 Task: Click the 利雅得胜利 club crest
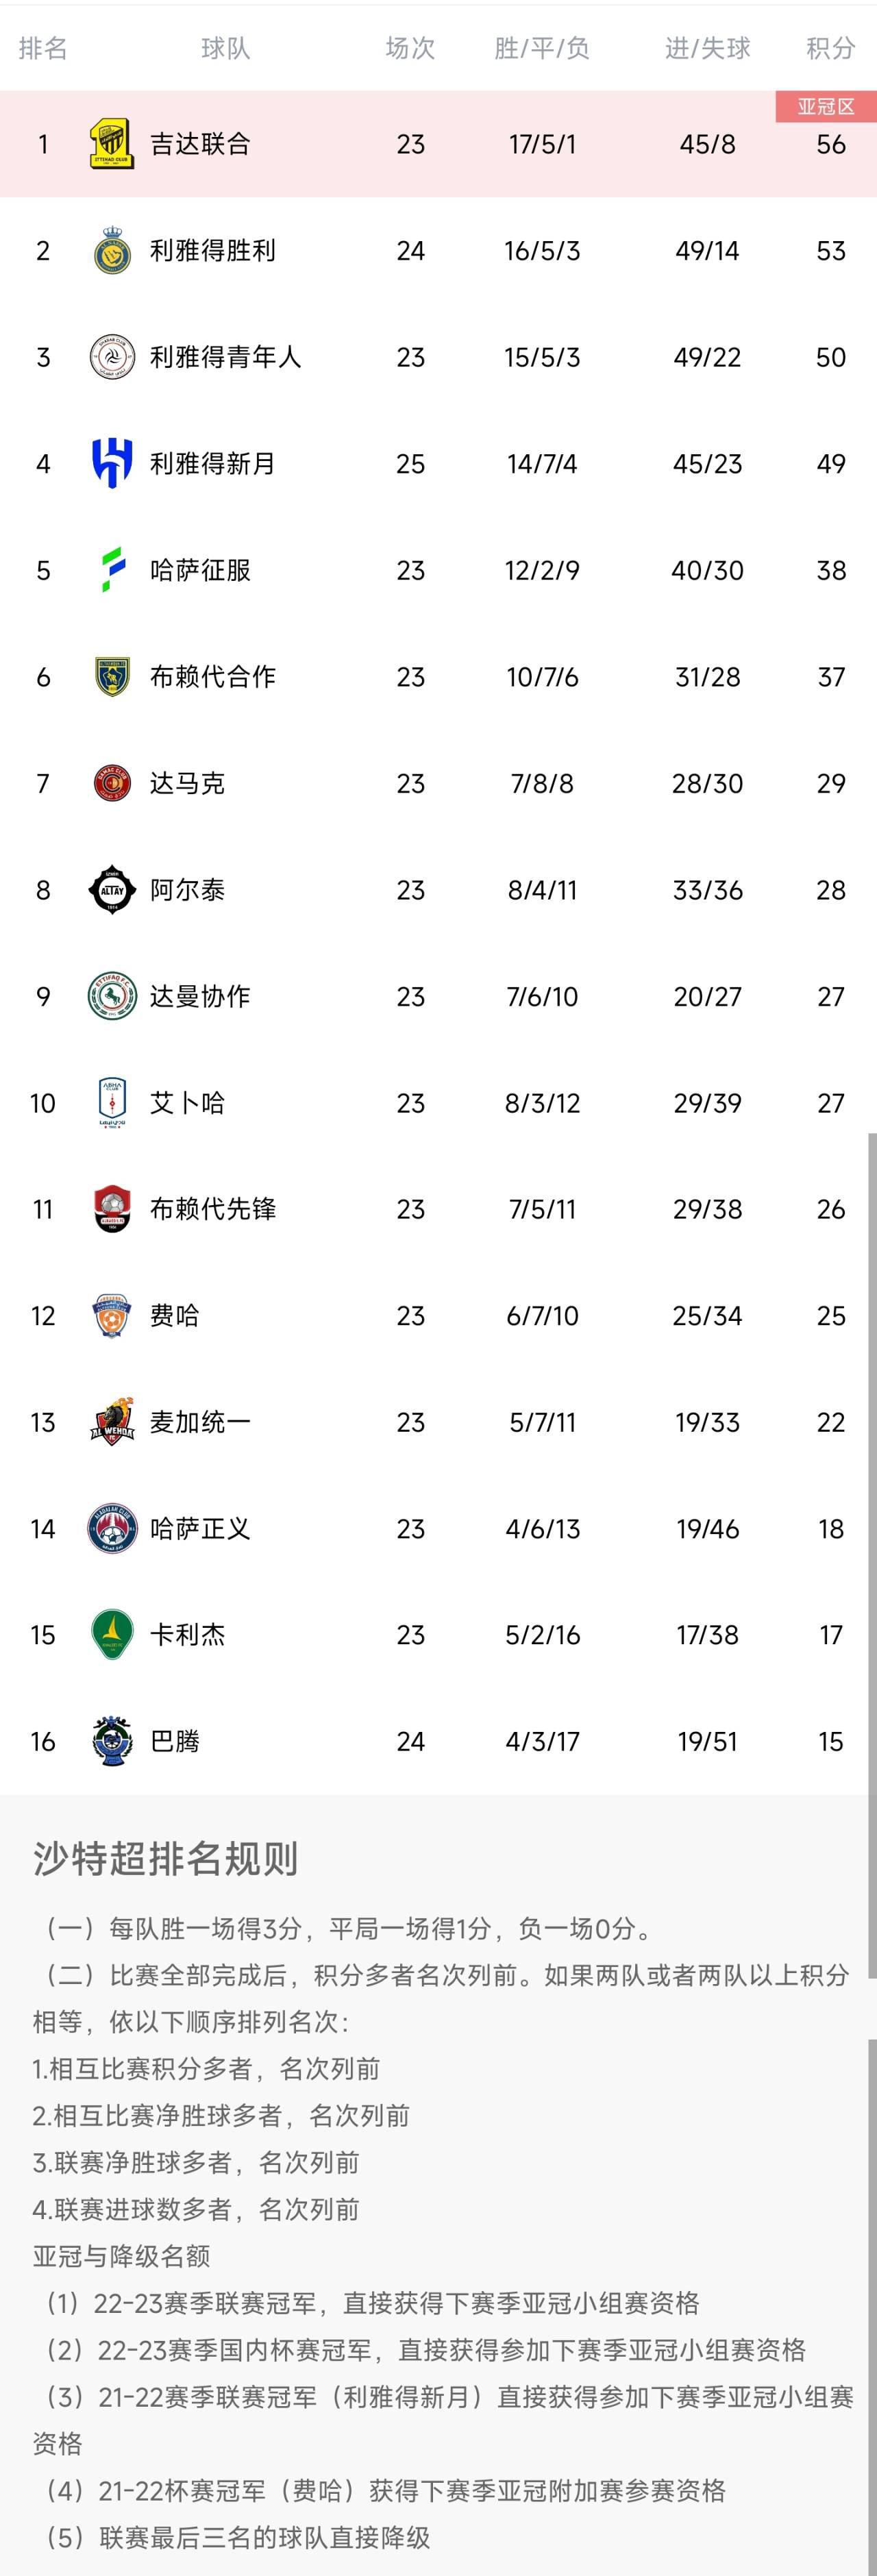(x=112, y=251)
